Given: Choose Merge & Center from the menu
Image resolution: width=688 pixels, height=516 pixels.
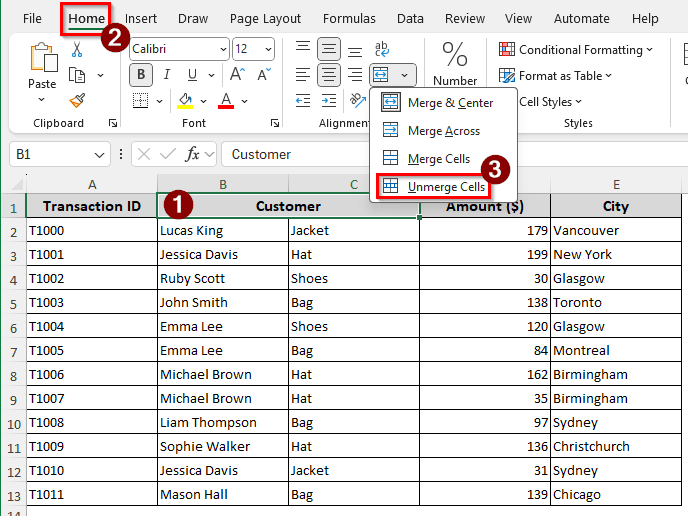Looking at the screenshot, I should click(443, 103).
